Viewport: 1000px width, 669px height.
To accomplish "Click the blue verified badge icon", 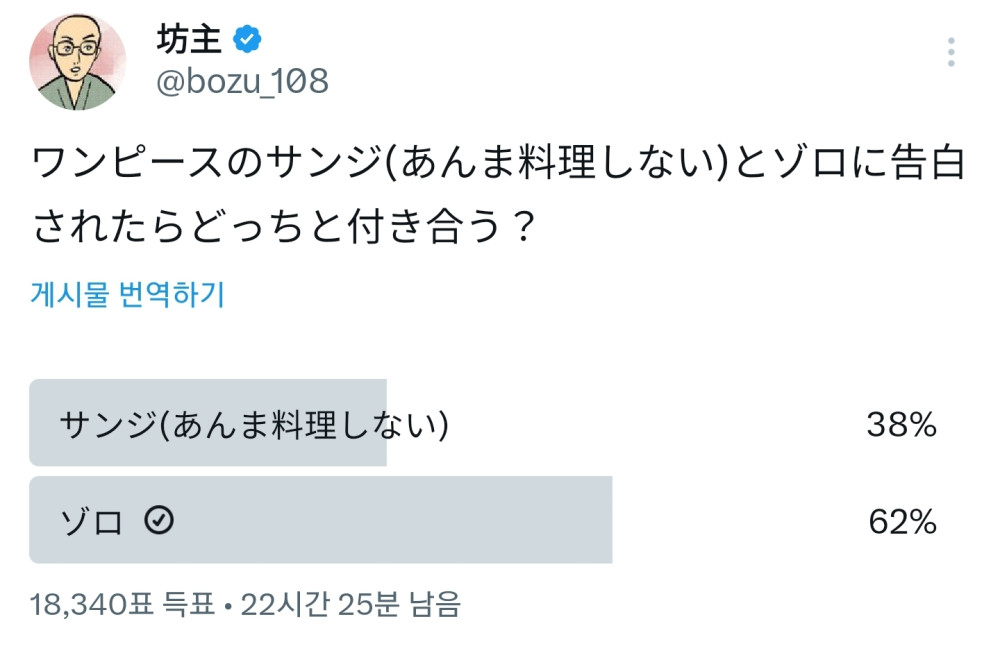I will (247, 39).
